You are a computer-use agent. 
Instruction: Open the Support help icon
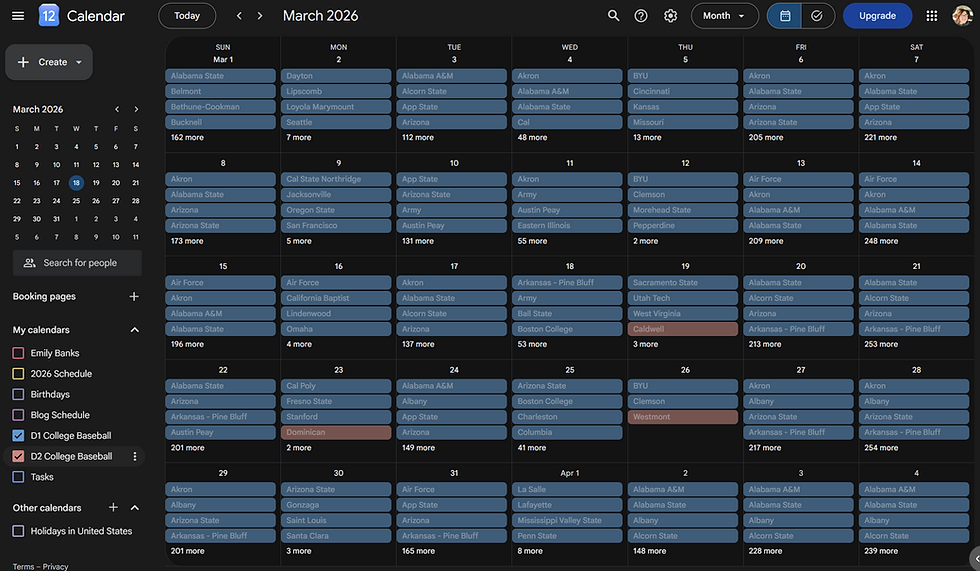pos(641,16)
